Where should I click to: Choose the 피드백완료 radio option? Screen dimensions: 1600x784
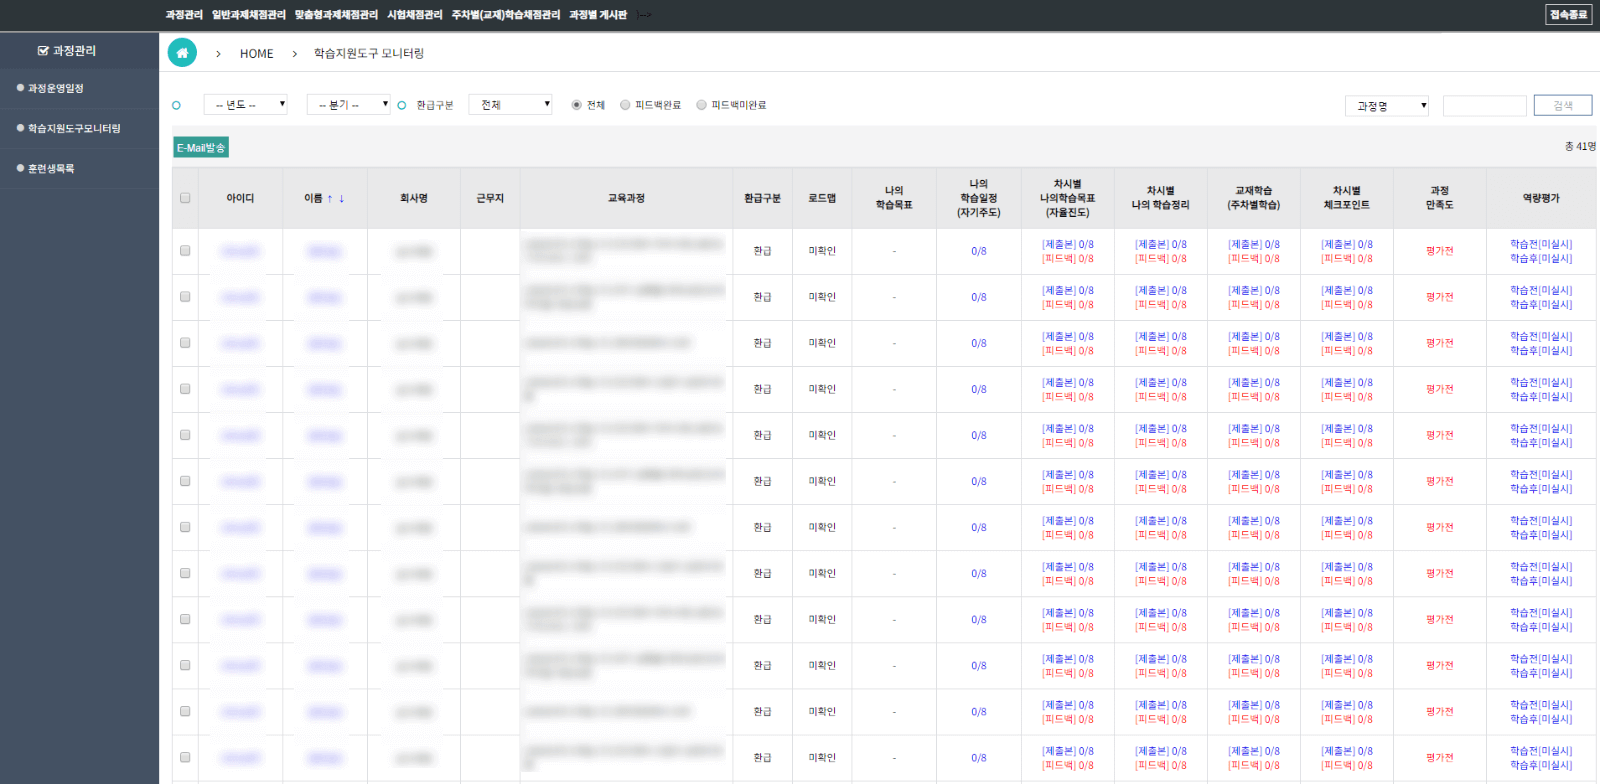coord(625,105)
